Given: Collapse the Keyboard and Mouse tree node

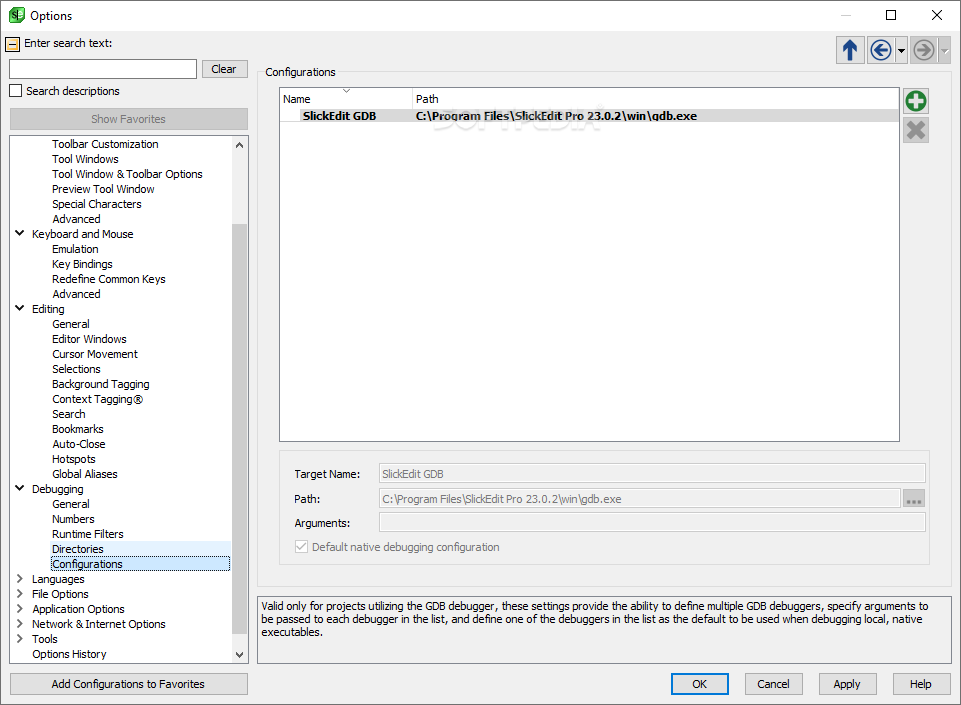Looking at the screenshot, I should 20,234.
